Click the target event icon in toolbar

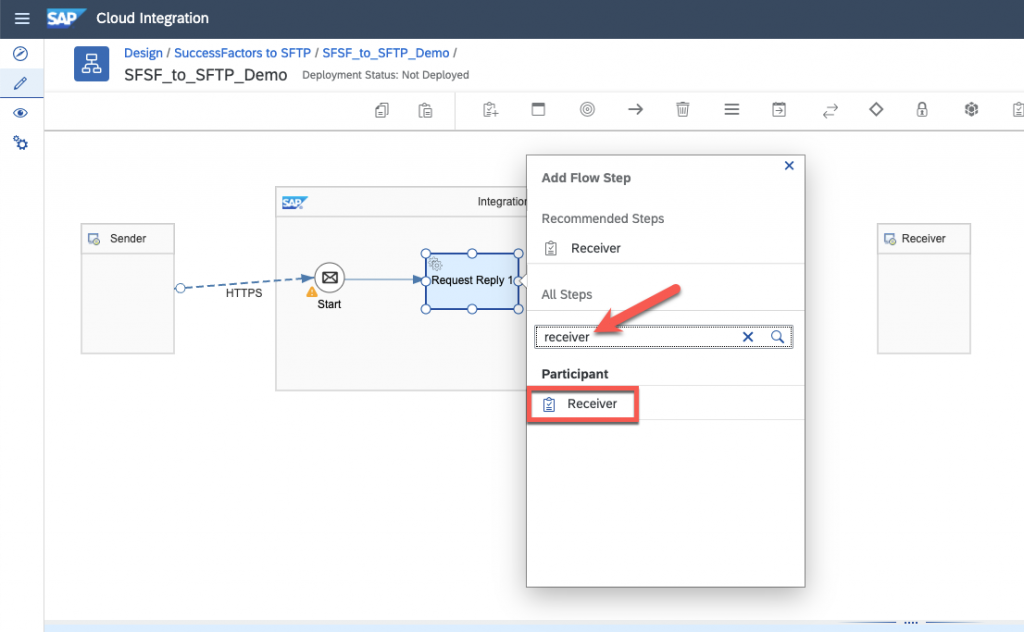click(x=587, y=110)
